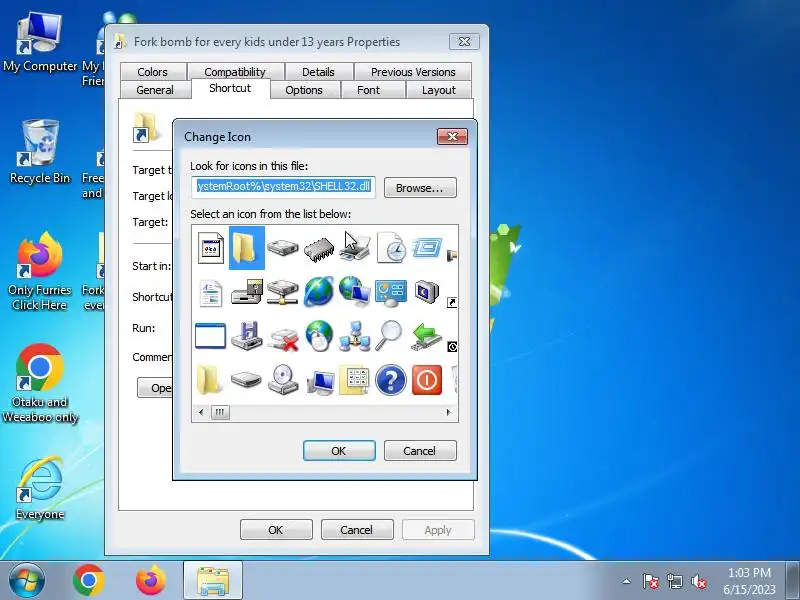
Task: Open the Details tab
Action: [318, 72]
